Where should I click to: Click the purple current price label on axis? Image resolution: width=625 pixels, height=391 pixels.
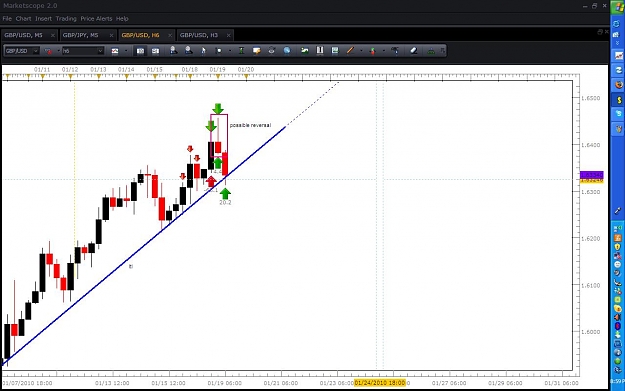click(592, 175)
